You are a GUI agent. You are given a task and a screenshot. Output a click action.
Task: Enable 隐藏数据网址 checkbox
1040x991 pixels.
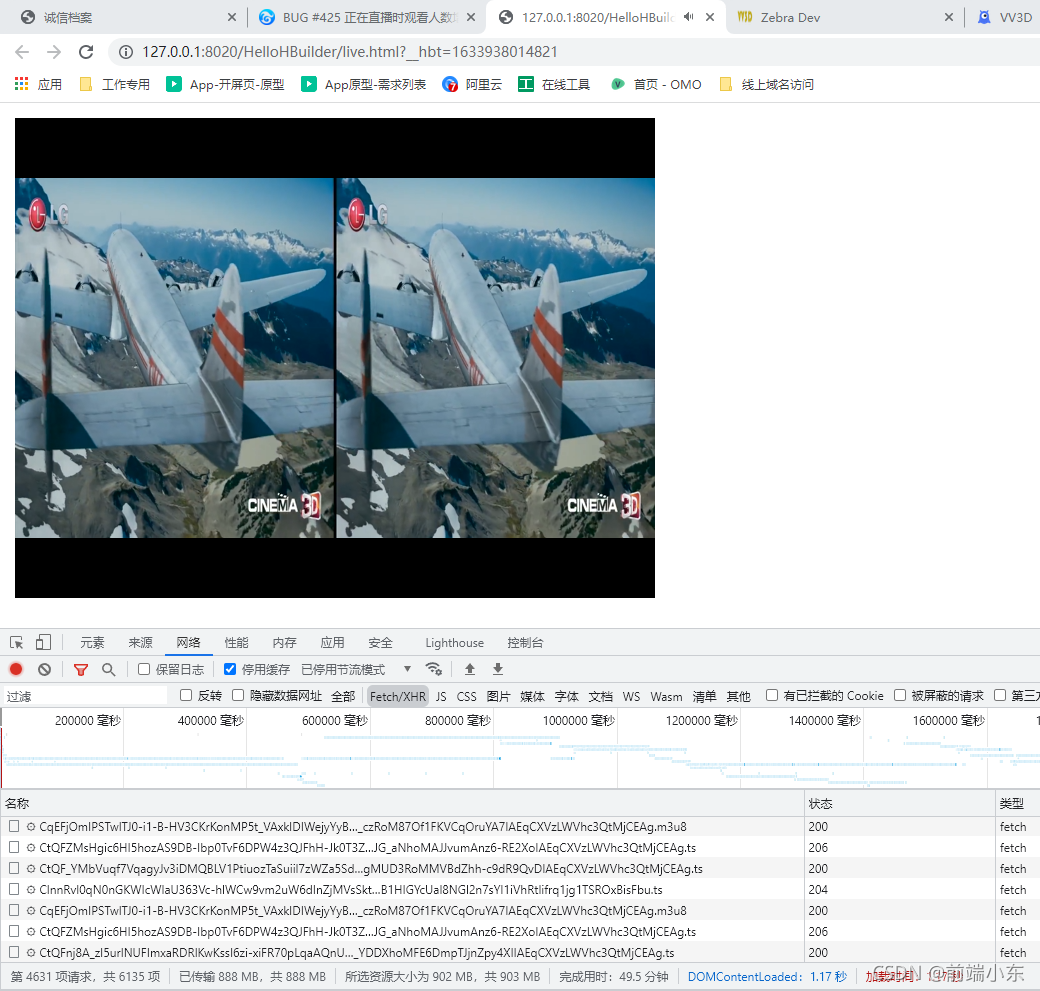pos(237,695)
